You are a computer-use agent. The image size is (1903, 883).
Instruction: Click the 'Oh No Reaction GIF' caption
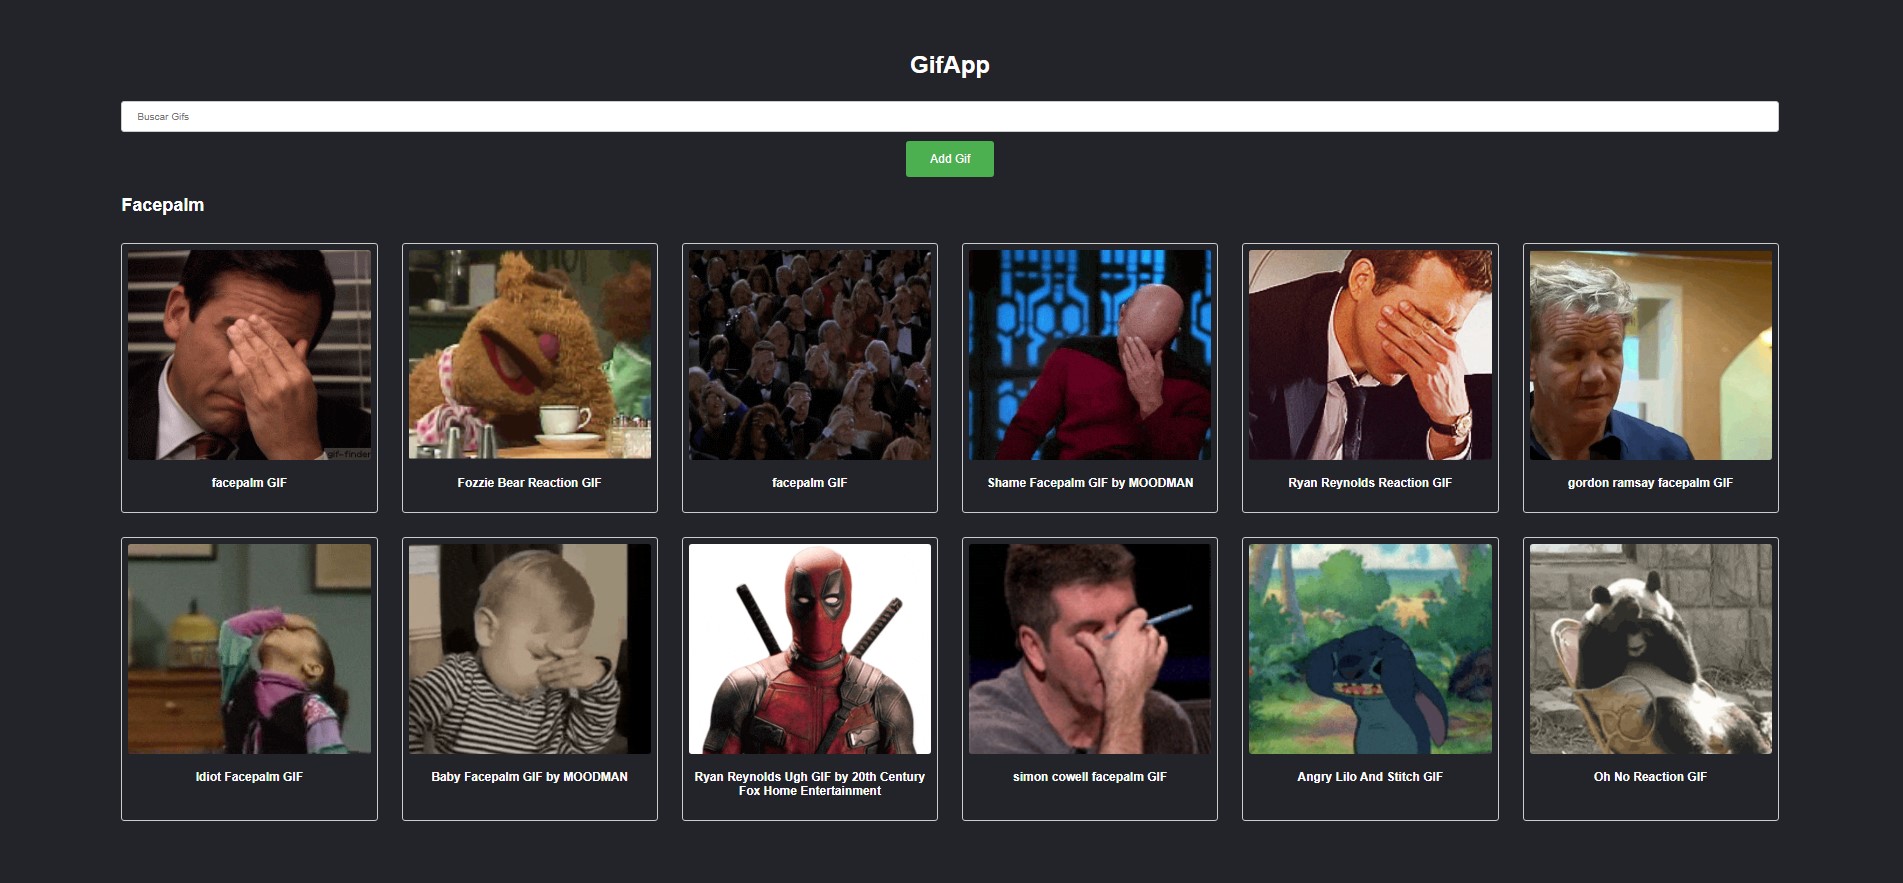(1650, 777)
